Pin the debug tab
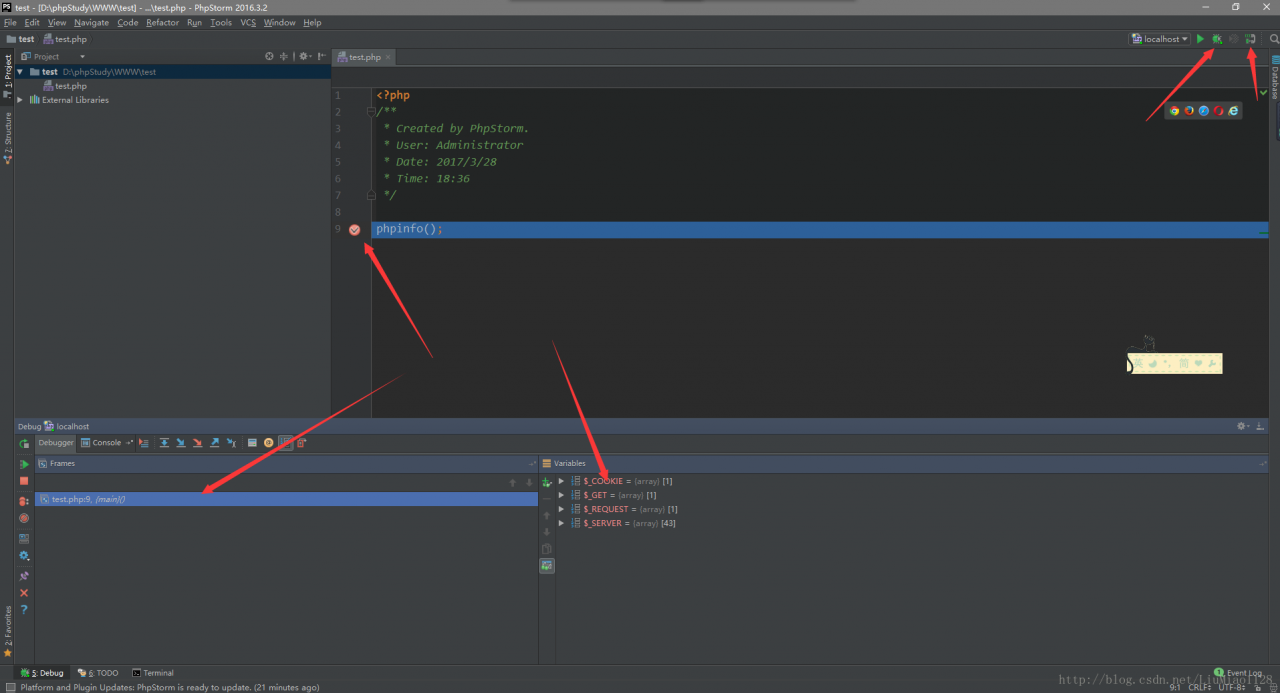Viewport: 1280px width, 693px height. (24, 576)
